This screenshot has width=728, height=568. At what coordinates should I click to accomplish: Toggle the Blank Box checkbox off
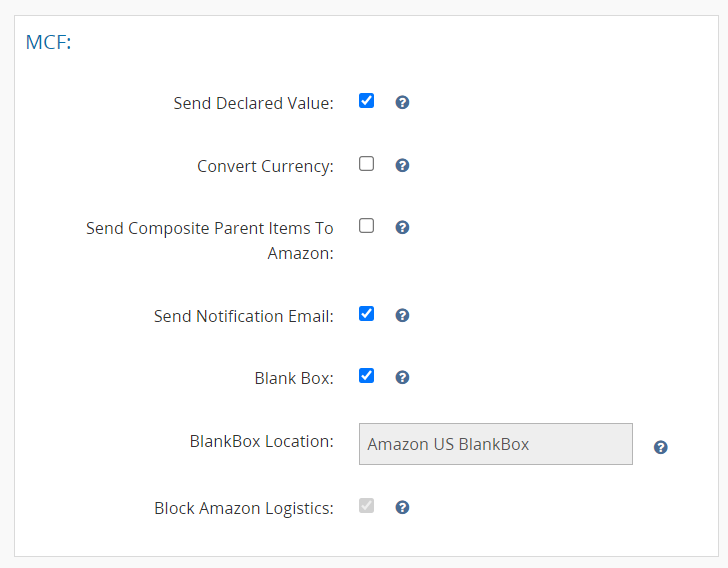[366, 376]
